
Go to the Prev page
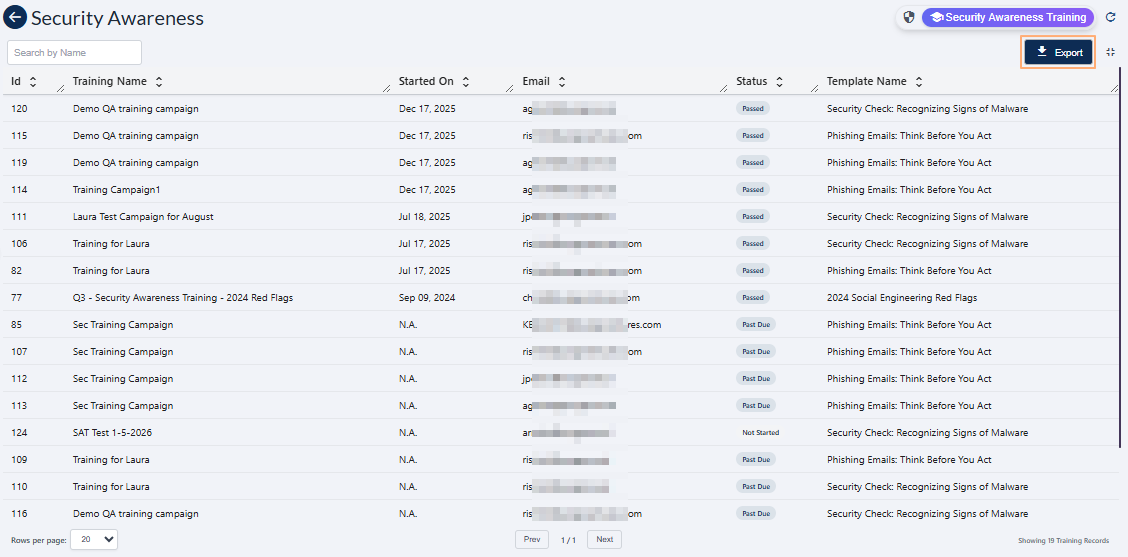click(532, 539)
